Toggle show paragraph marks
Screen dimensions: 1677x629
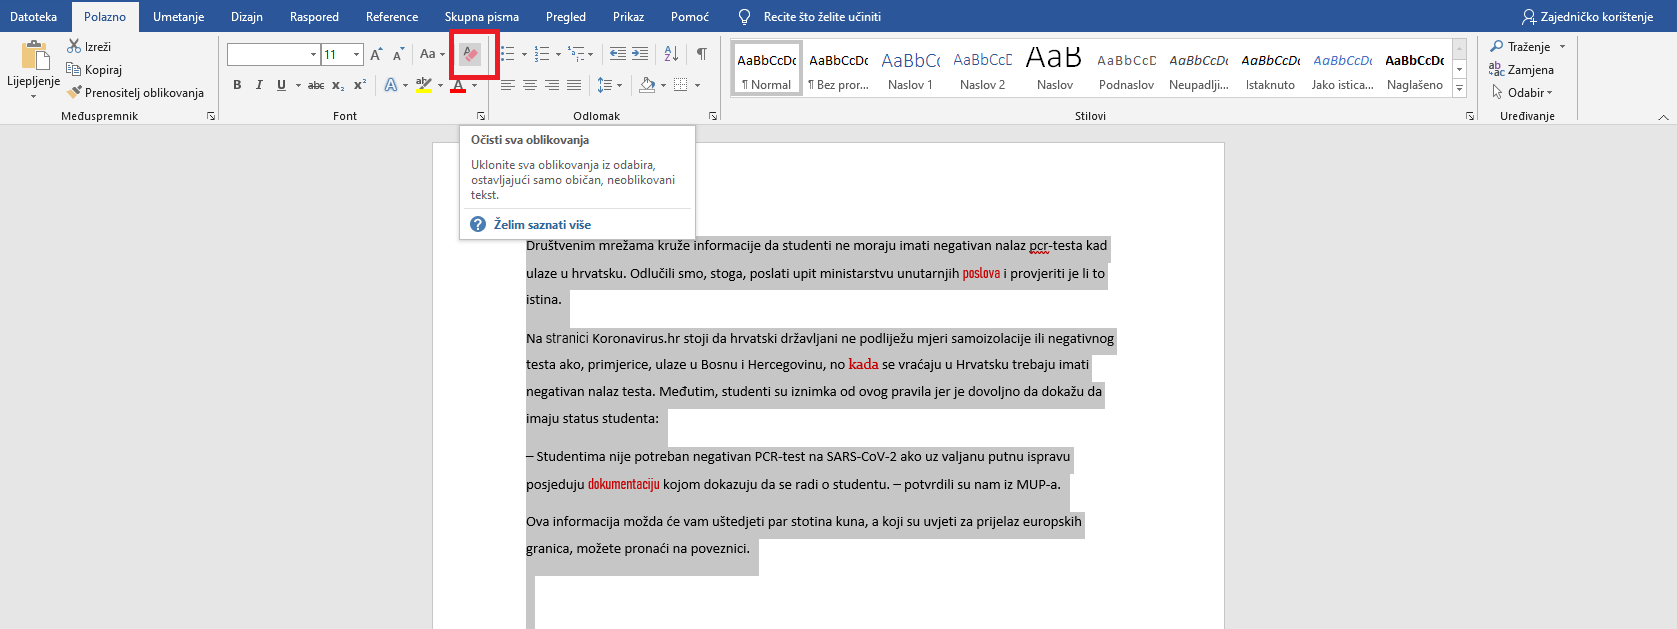[x=702, y=54]
